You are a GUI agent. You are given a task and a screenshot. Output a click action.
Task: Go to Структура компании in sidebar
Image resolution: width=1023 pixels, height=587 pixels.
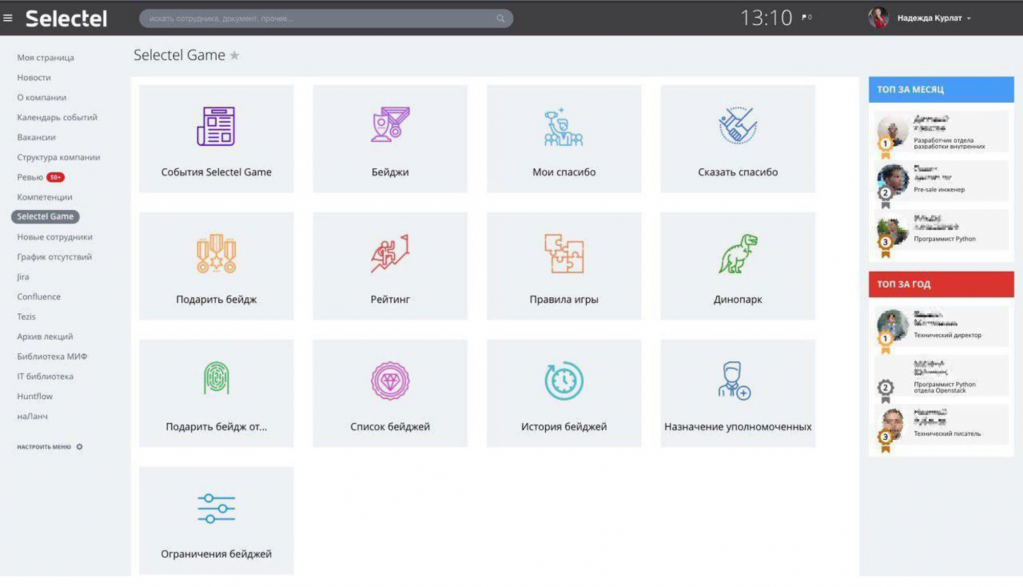point(58,157)
